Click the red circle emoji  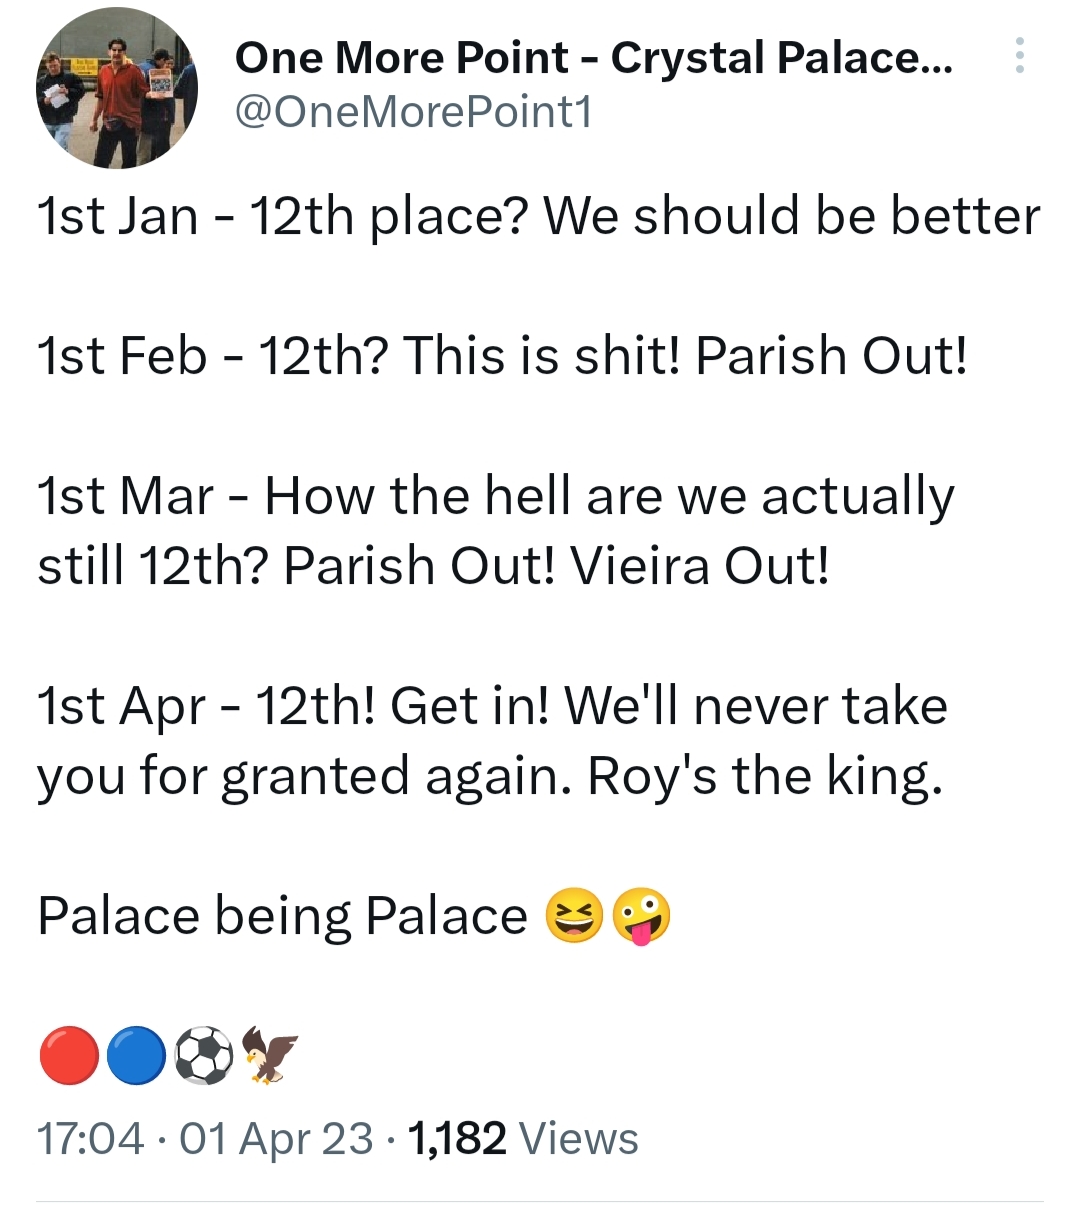[x=68, y=1056]
